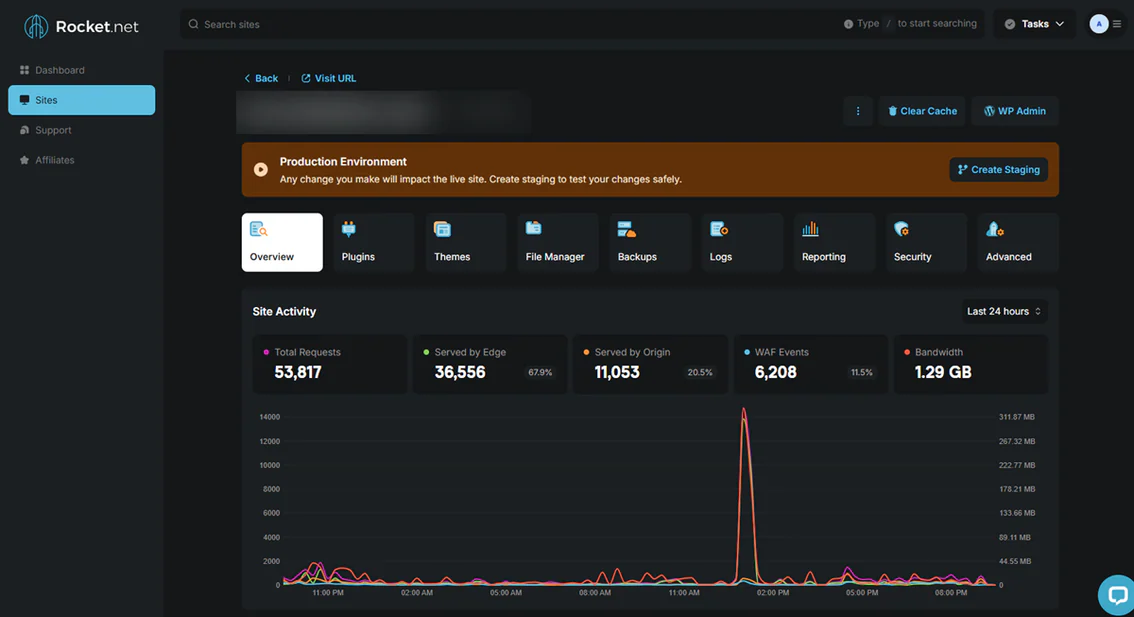The height and width of the screenshot is (617, 1134).
Task: Open the Reporting tab
Action: (834, 242)
